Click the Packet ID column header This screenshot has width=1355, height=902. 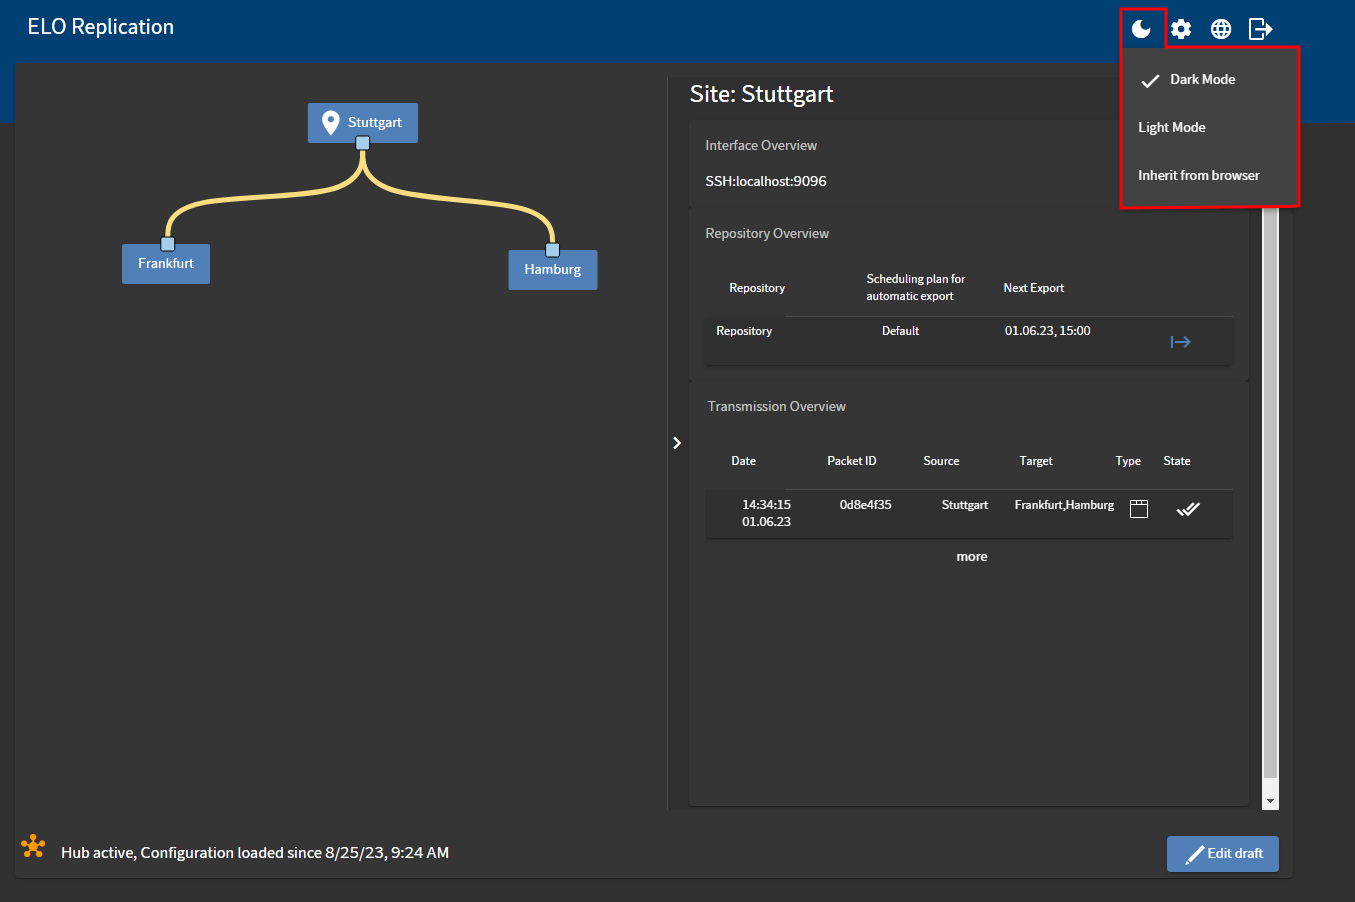pos(852,461)
